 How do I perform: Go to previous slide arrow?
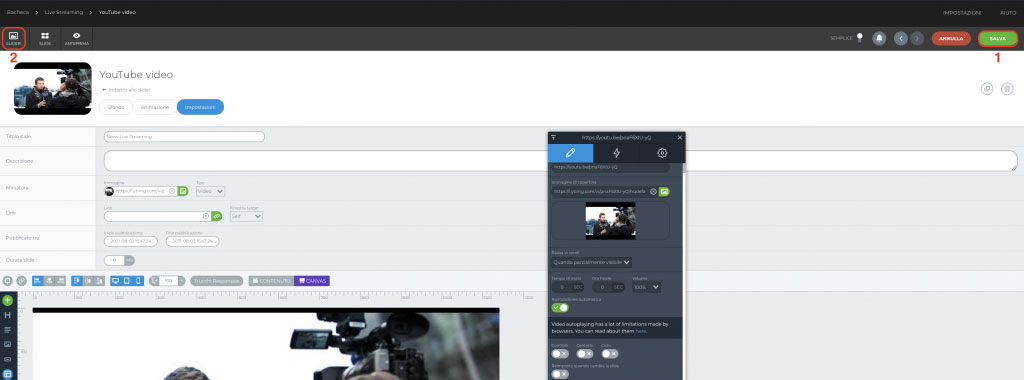tap(901, 39)
